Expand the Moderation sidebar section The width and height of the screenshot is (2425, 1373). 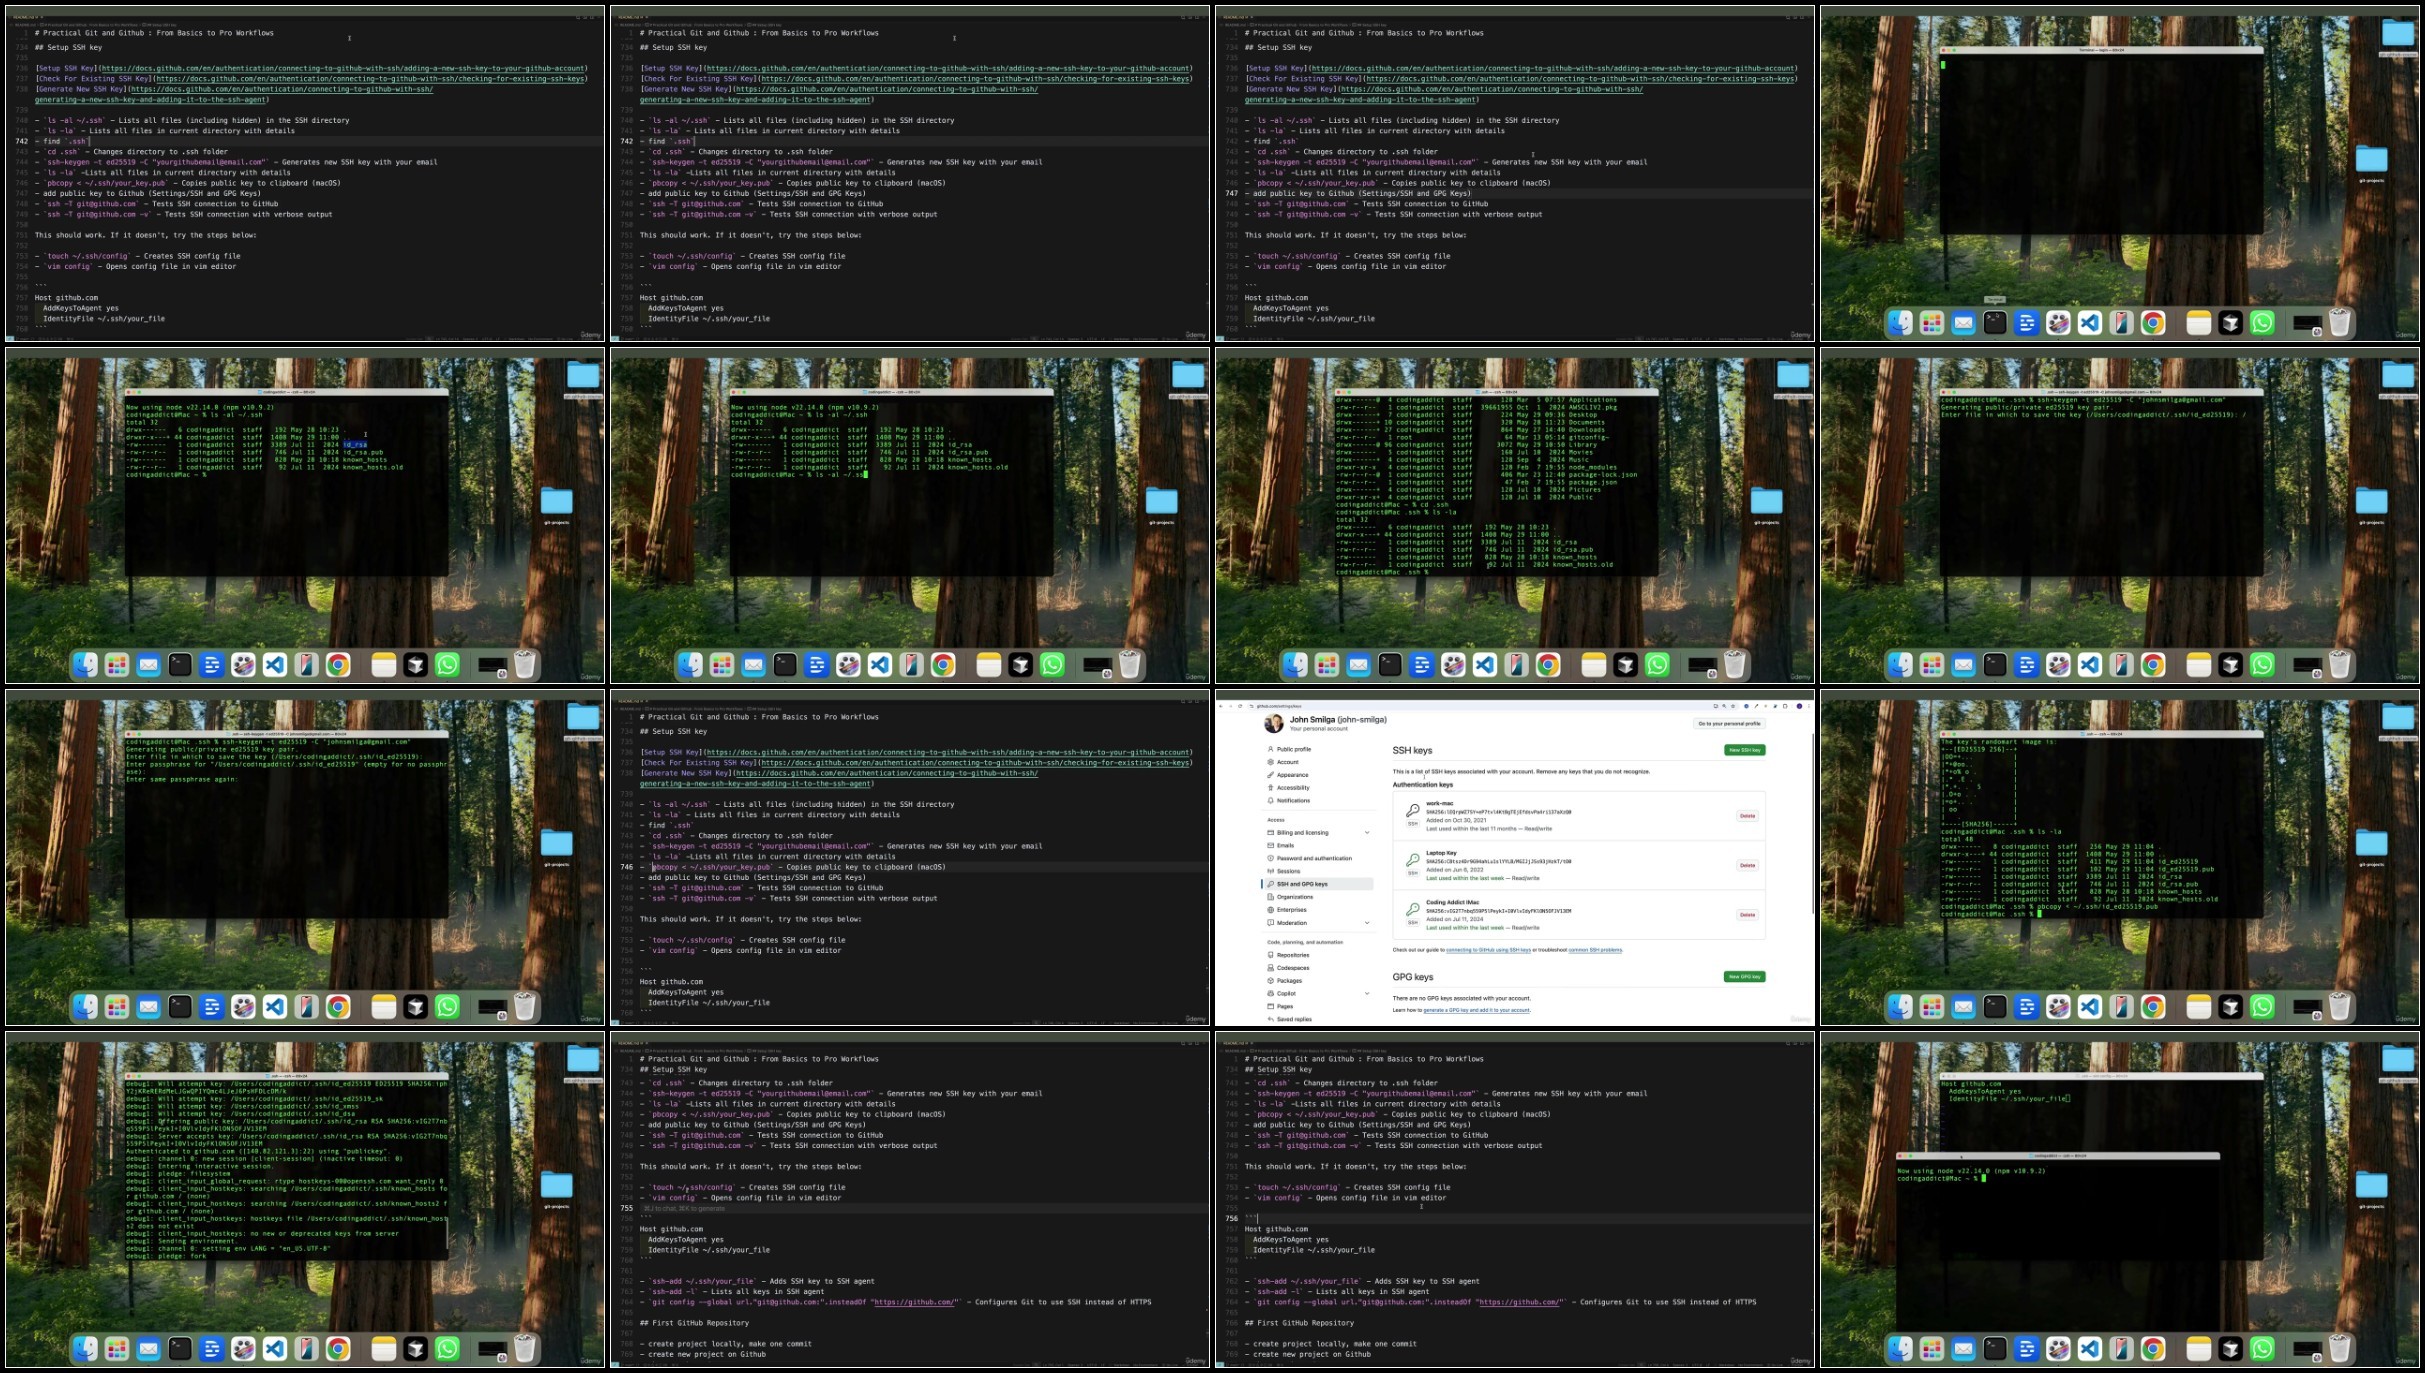(1367, 923)
